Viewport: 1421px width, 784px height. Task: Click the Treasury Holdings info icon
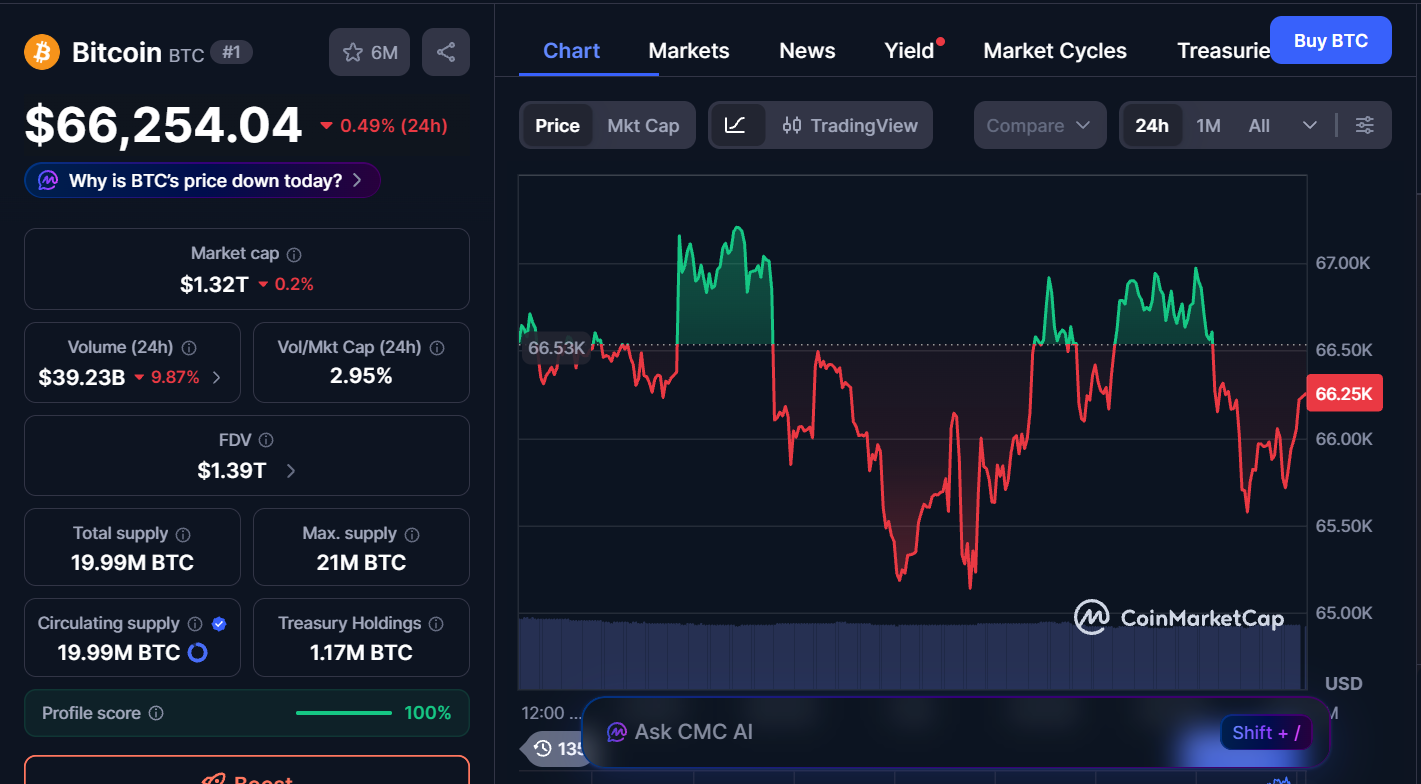coord(436,624)
